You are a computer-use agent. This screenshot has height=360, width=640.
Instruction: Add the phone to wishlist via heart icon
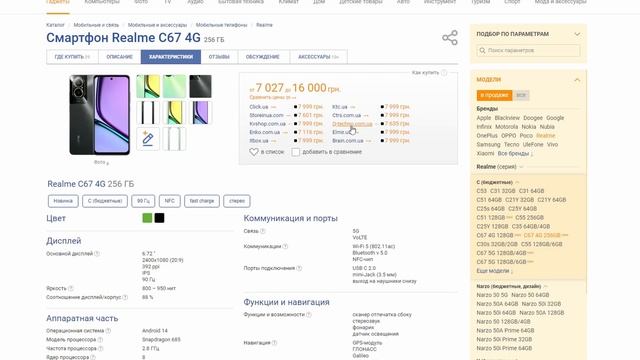coord(254,152)
